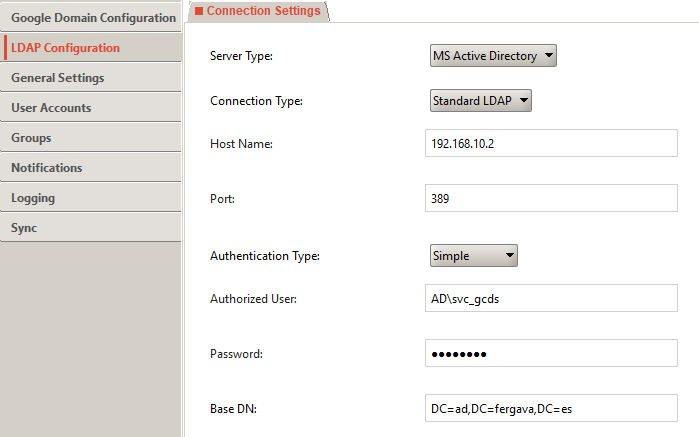The height and width of the screenshot is (437, 699).
Task: Expand the Authentication Type dropdown
Action: tap(473, 256)
